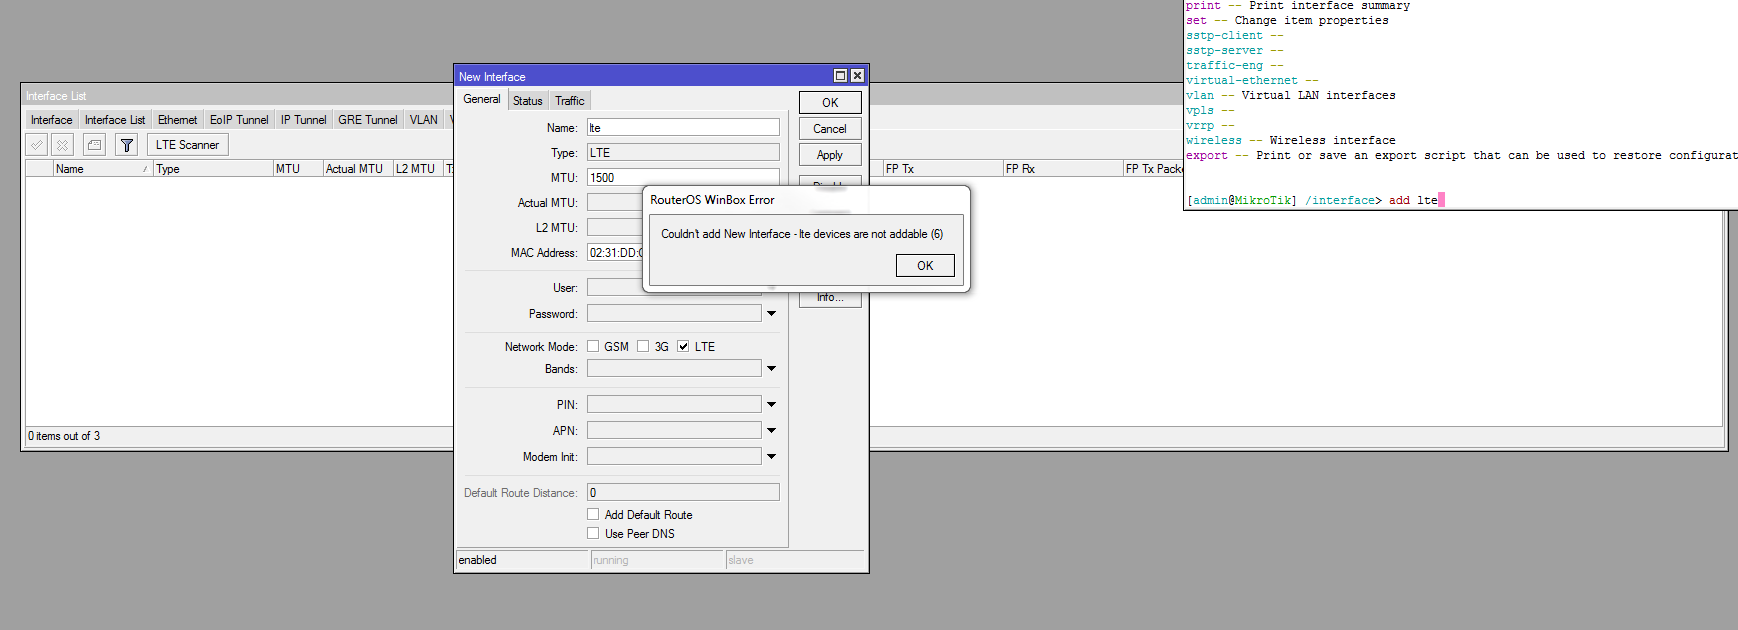Expand the Modem Init dropdown arrow
The width and height of the screenshot is (1738, 630).
tap(771, 457)
